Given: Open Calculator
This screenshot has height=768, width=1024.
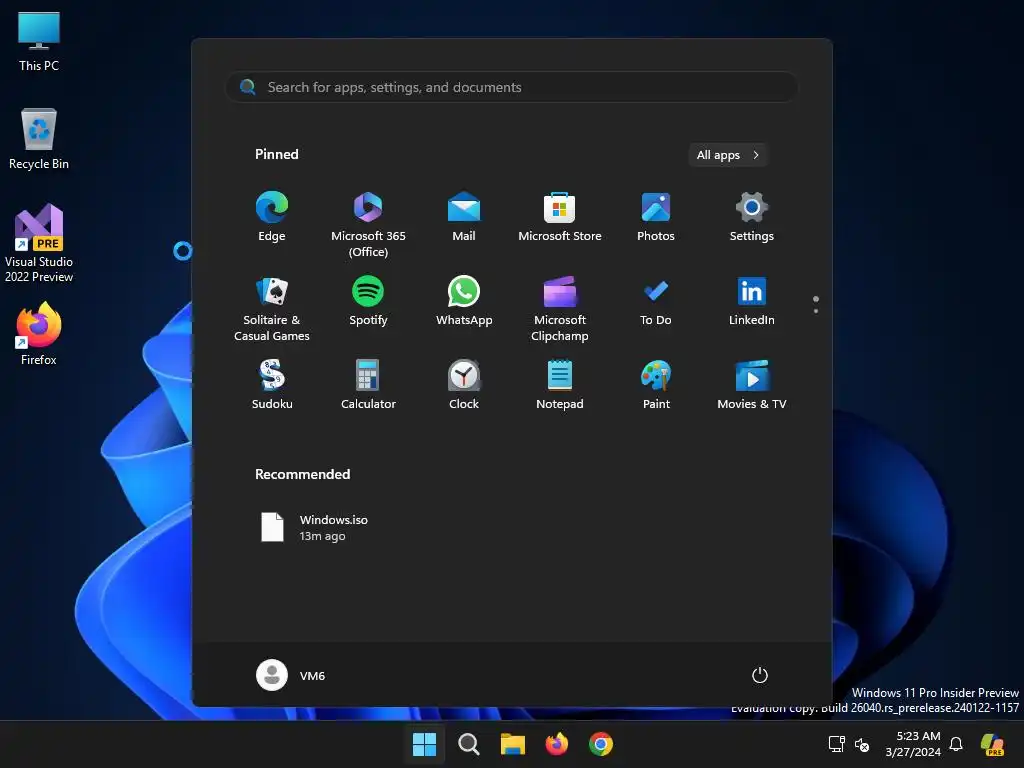Looking at the screenshot, I should 368,385.
